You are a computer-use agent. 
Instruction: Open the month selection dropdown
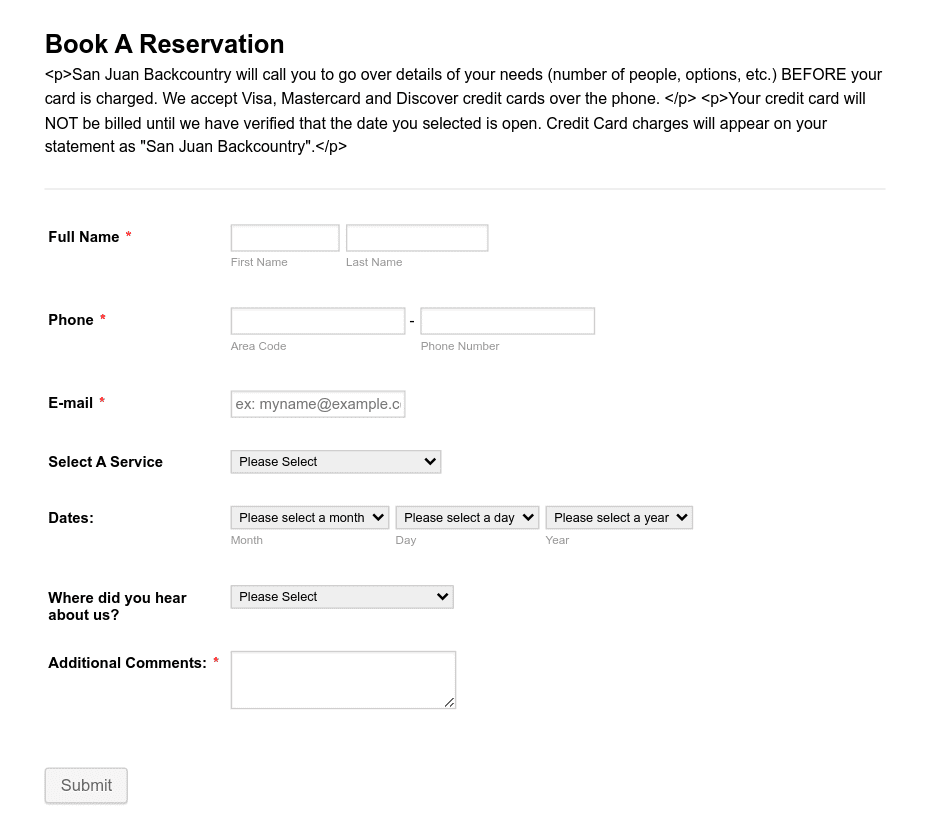click(310, 518)
